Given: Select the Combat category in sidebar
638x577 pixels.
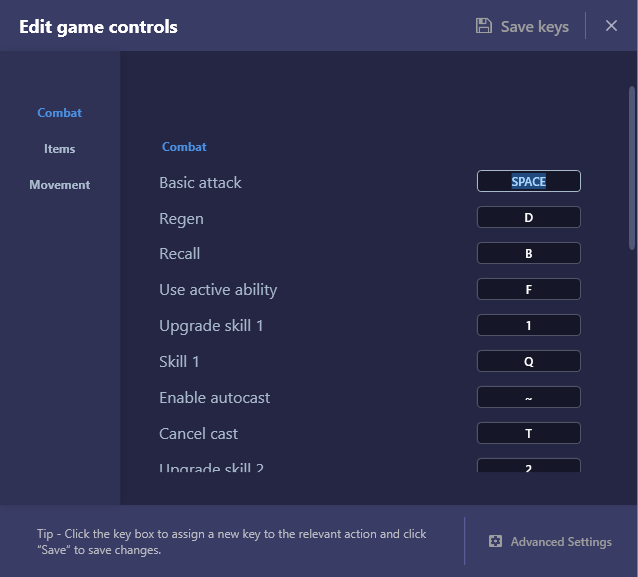Looking at the screenshot, I should tap(60, 113).
